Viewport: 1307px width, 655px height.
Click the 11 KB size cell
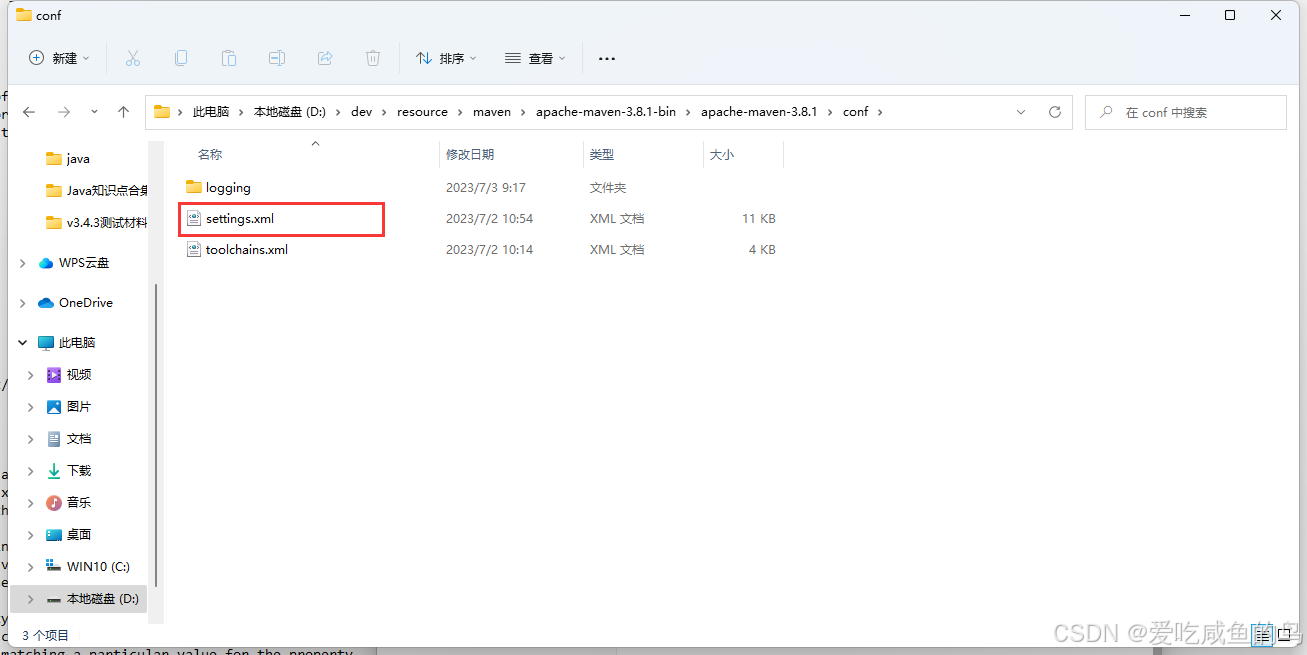[x=759, y=219]
